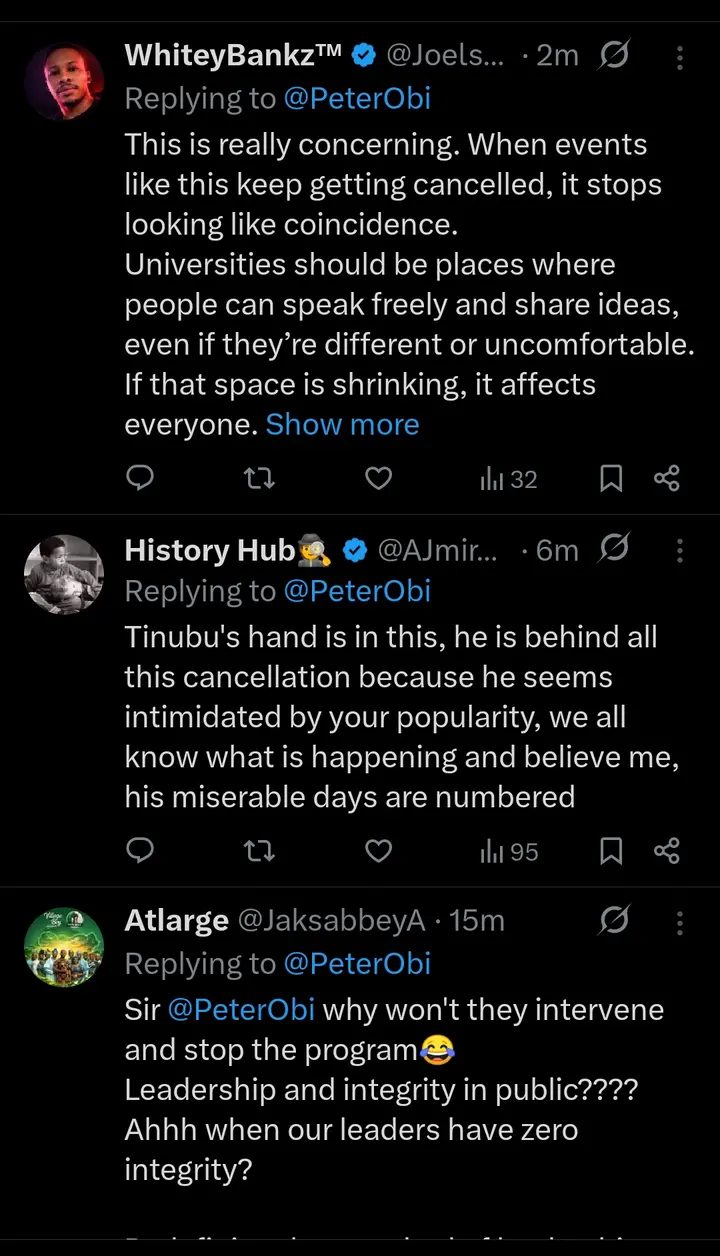Open more options for History Hub's tweet
720x1256 pixels.
[x=680, y=550]
